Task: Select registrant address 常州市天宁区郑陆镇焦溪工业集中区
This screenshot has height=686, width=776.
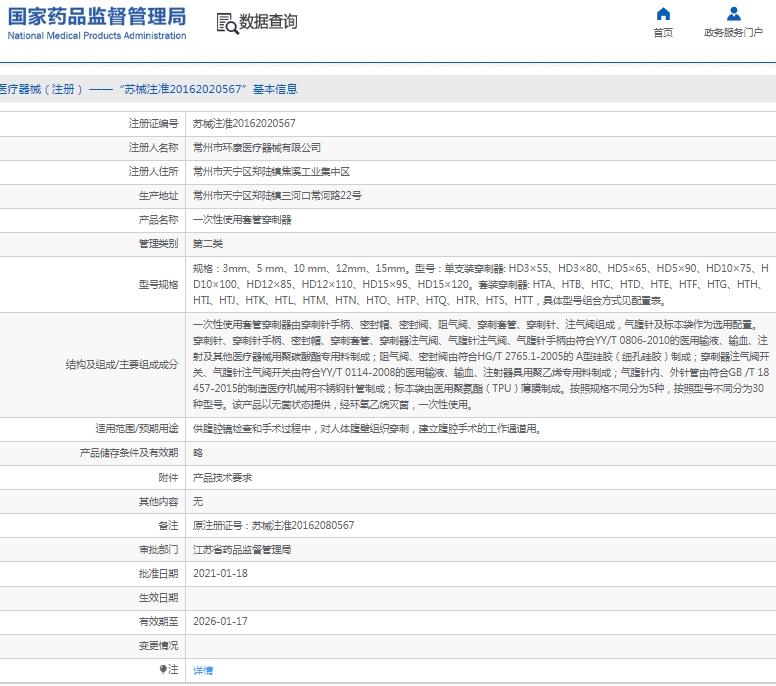Action: click(271, 171)
